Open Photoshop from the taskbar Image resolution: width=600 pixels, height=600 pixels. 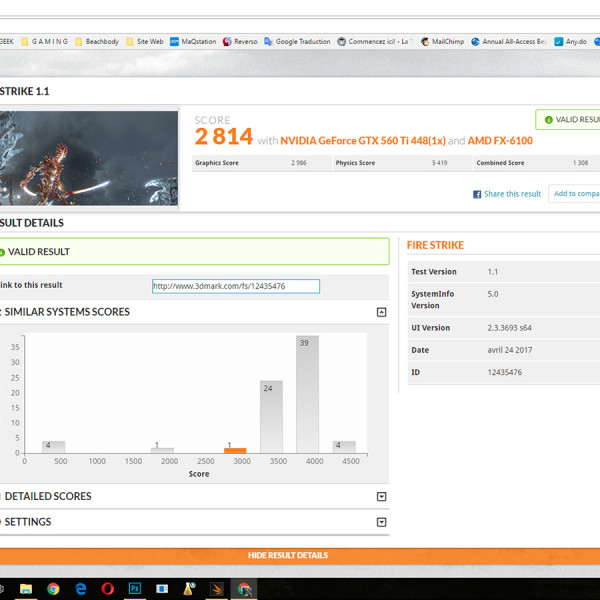[x=135, y=589]
